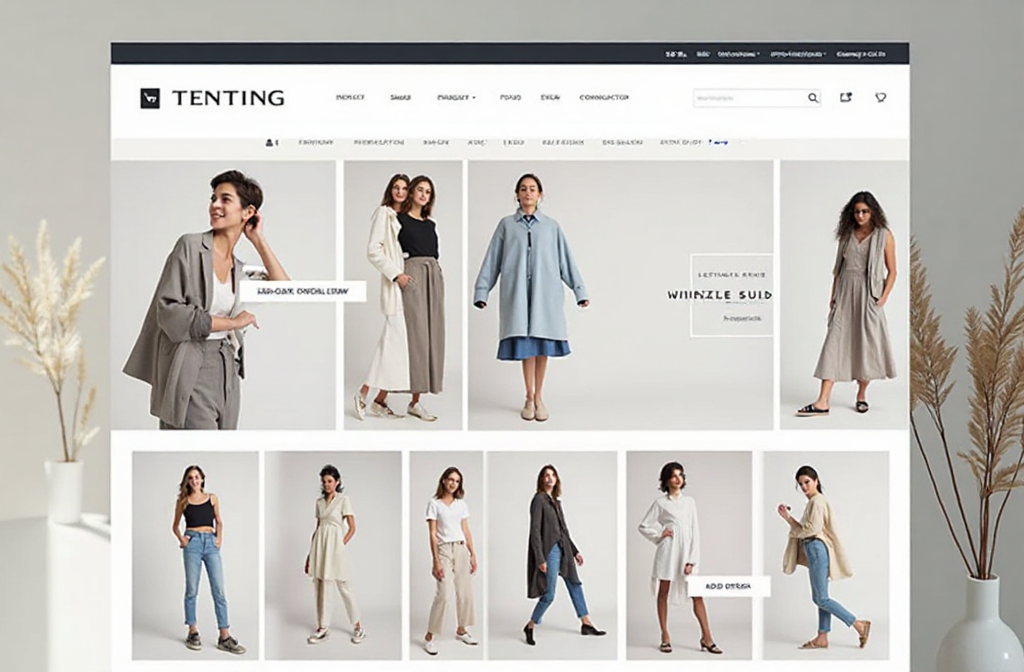1024x672 pixels.
Task: Open the wishlist heart icon in header
Action: click(x=880, y=97)
